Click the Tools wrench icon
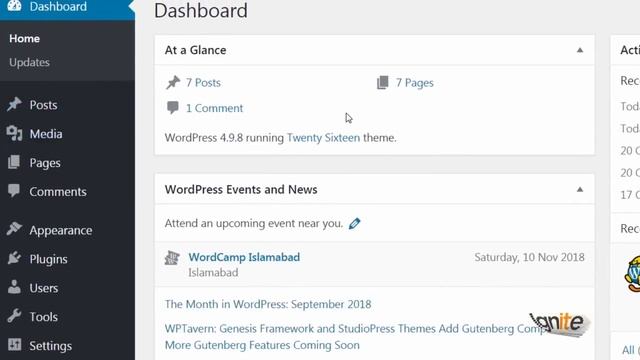The width and height of the screenshot is (640, 360). pos(14,316)
